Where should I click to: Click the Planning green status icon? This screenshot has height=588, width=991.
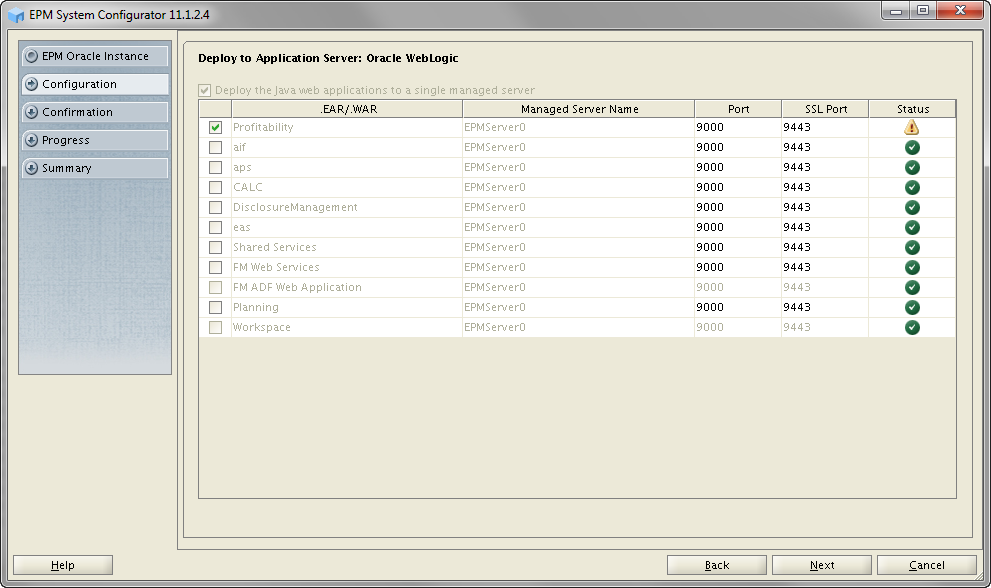(912, 307)
